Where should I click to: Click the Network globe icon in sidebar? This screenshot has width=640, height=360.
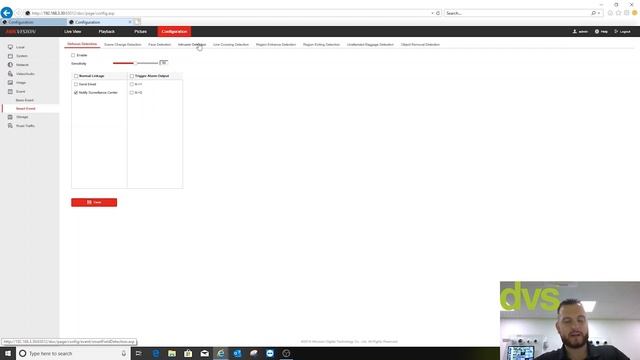pos(10,64)
